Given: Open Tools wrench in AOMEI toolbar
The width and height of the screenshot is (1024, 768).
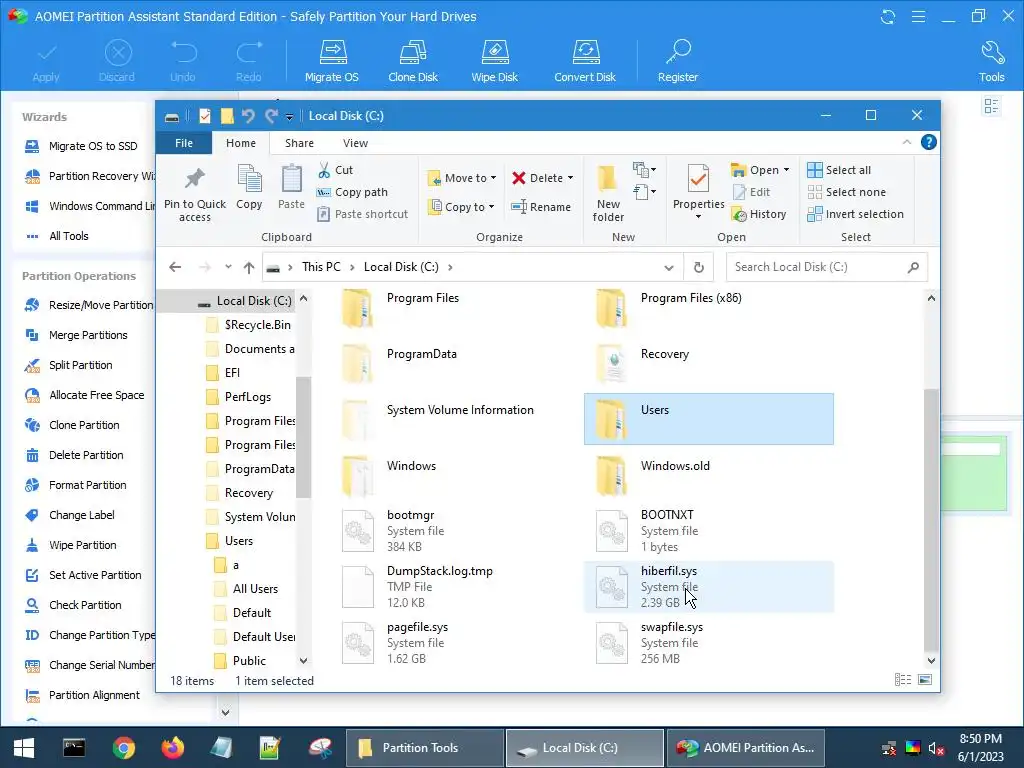Looking at the screenshot, I should pos(991,61).
